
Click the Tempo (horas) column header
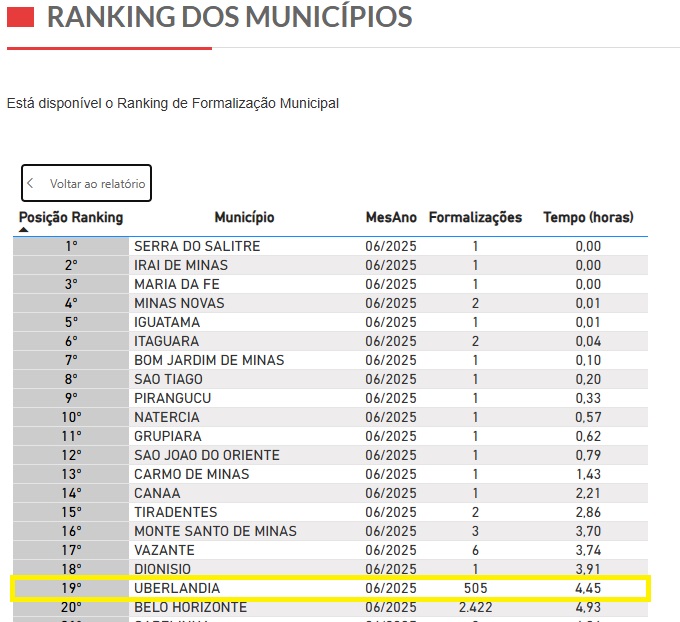588,217
